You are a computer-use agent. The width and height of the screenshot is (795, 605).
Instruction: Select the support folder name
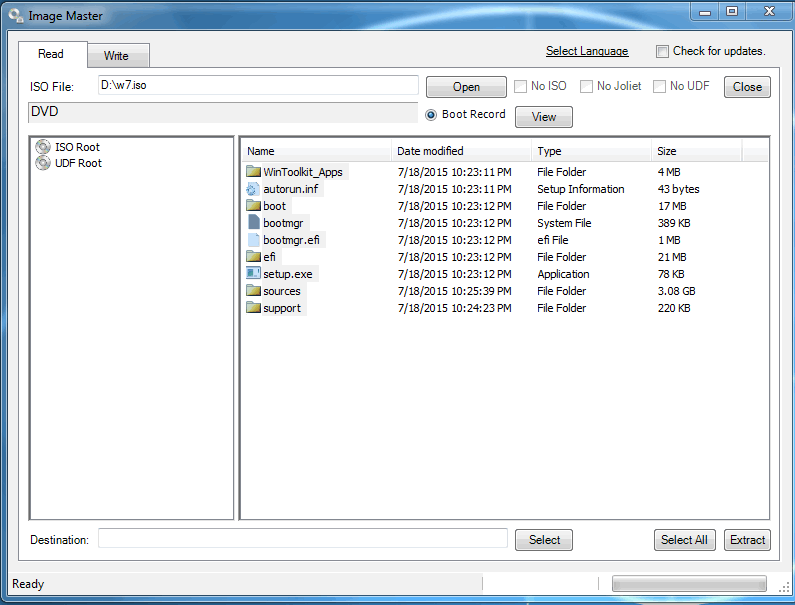[x=282, y=308]
